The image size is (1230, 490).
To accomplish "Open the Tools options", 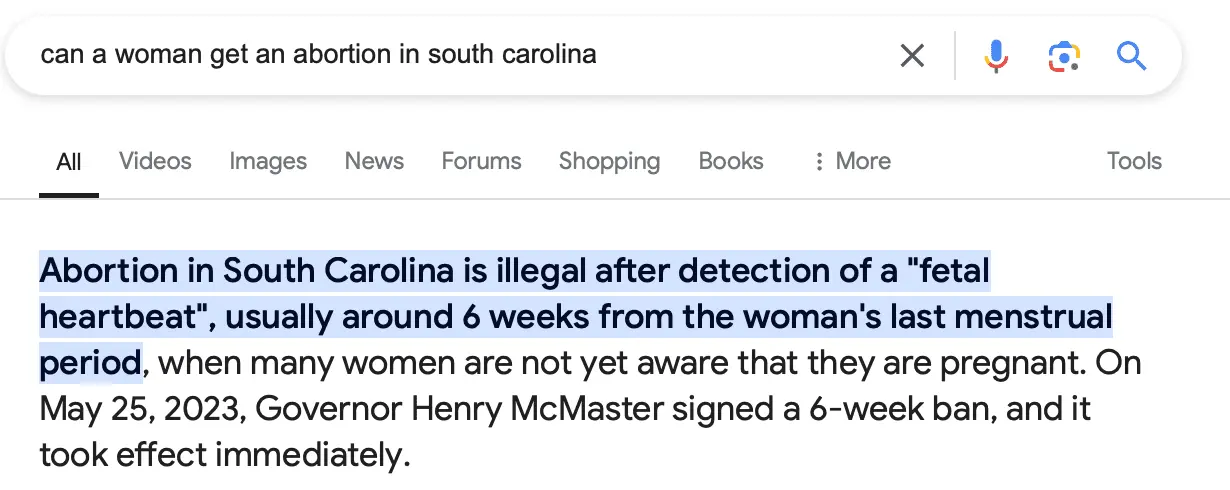I will coord(1134,161).
